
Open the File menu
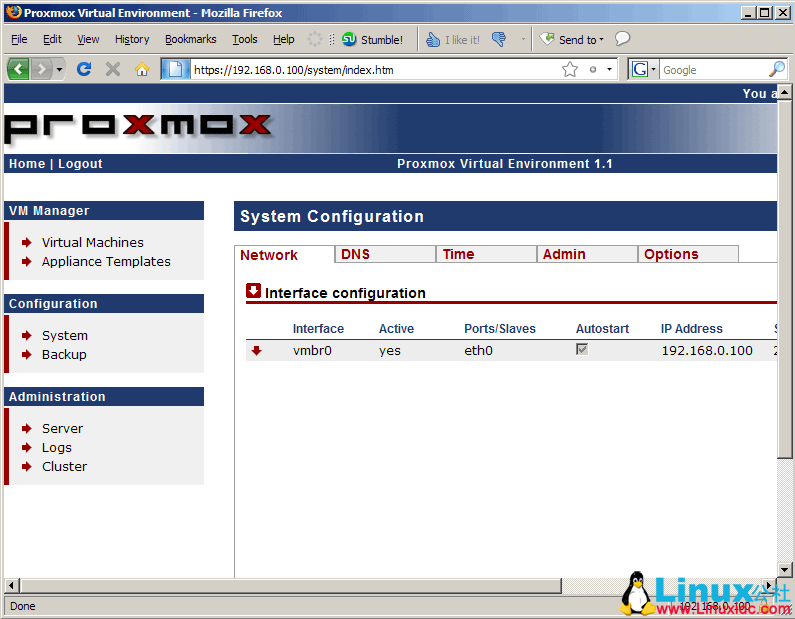(x=19, y=39)
